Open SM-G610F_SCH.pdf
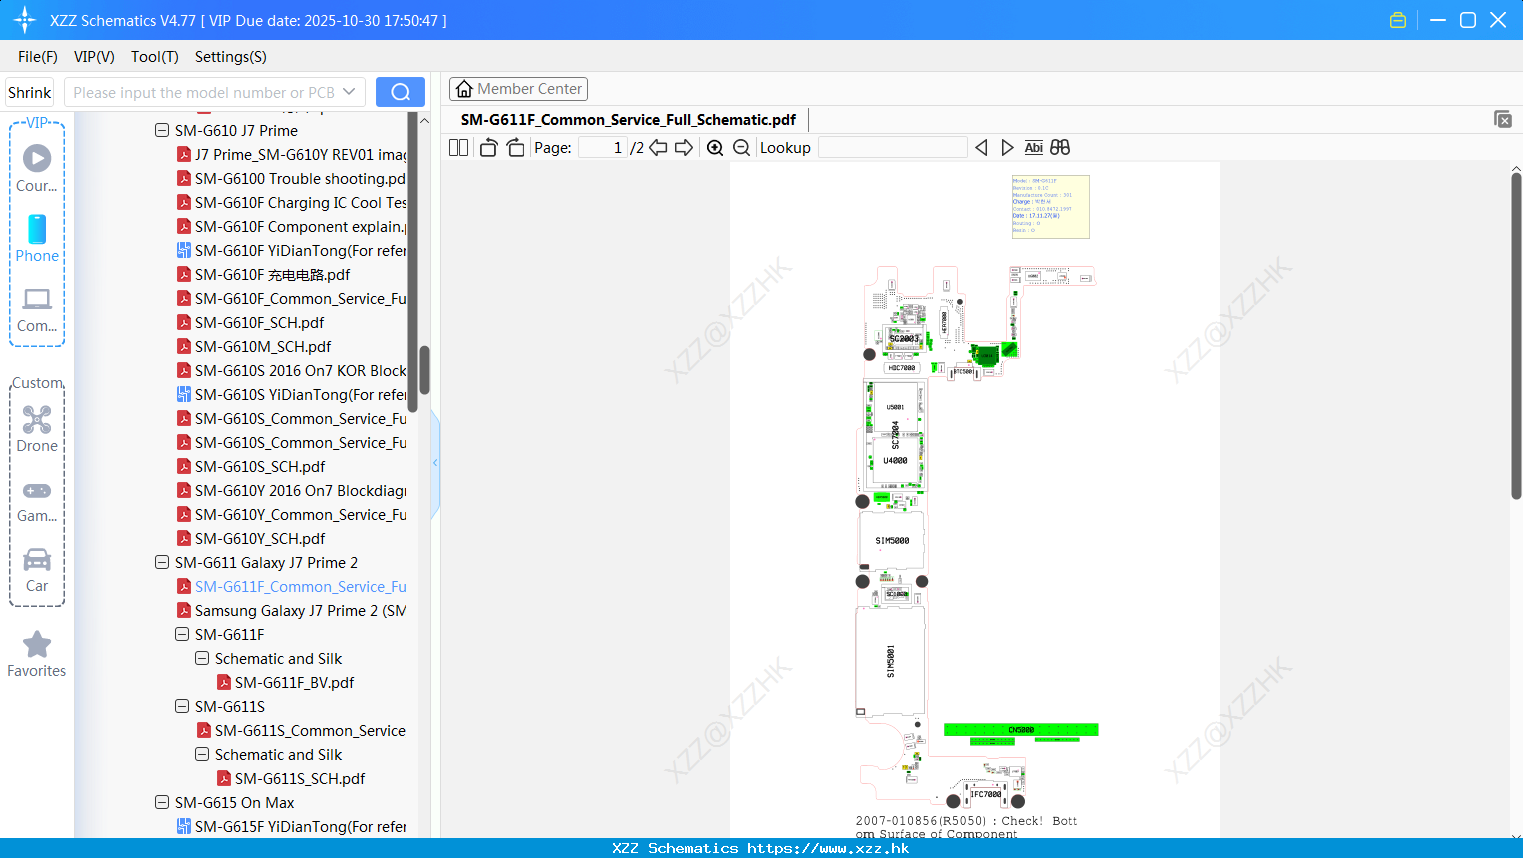The image size is (1523, 858). [x=251, y=322]
